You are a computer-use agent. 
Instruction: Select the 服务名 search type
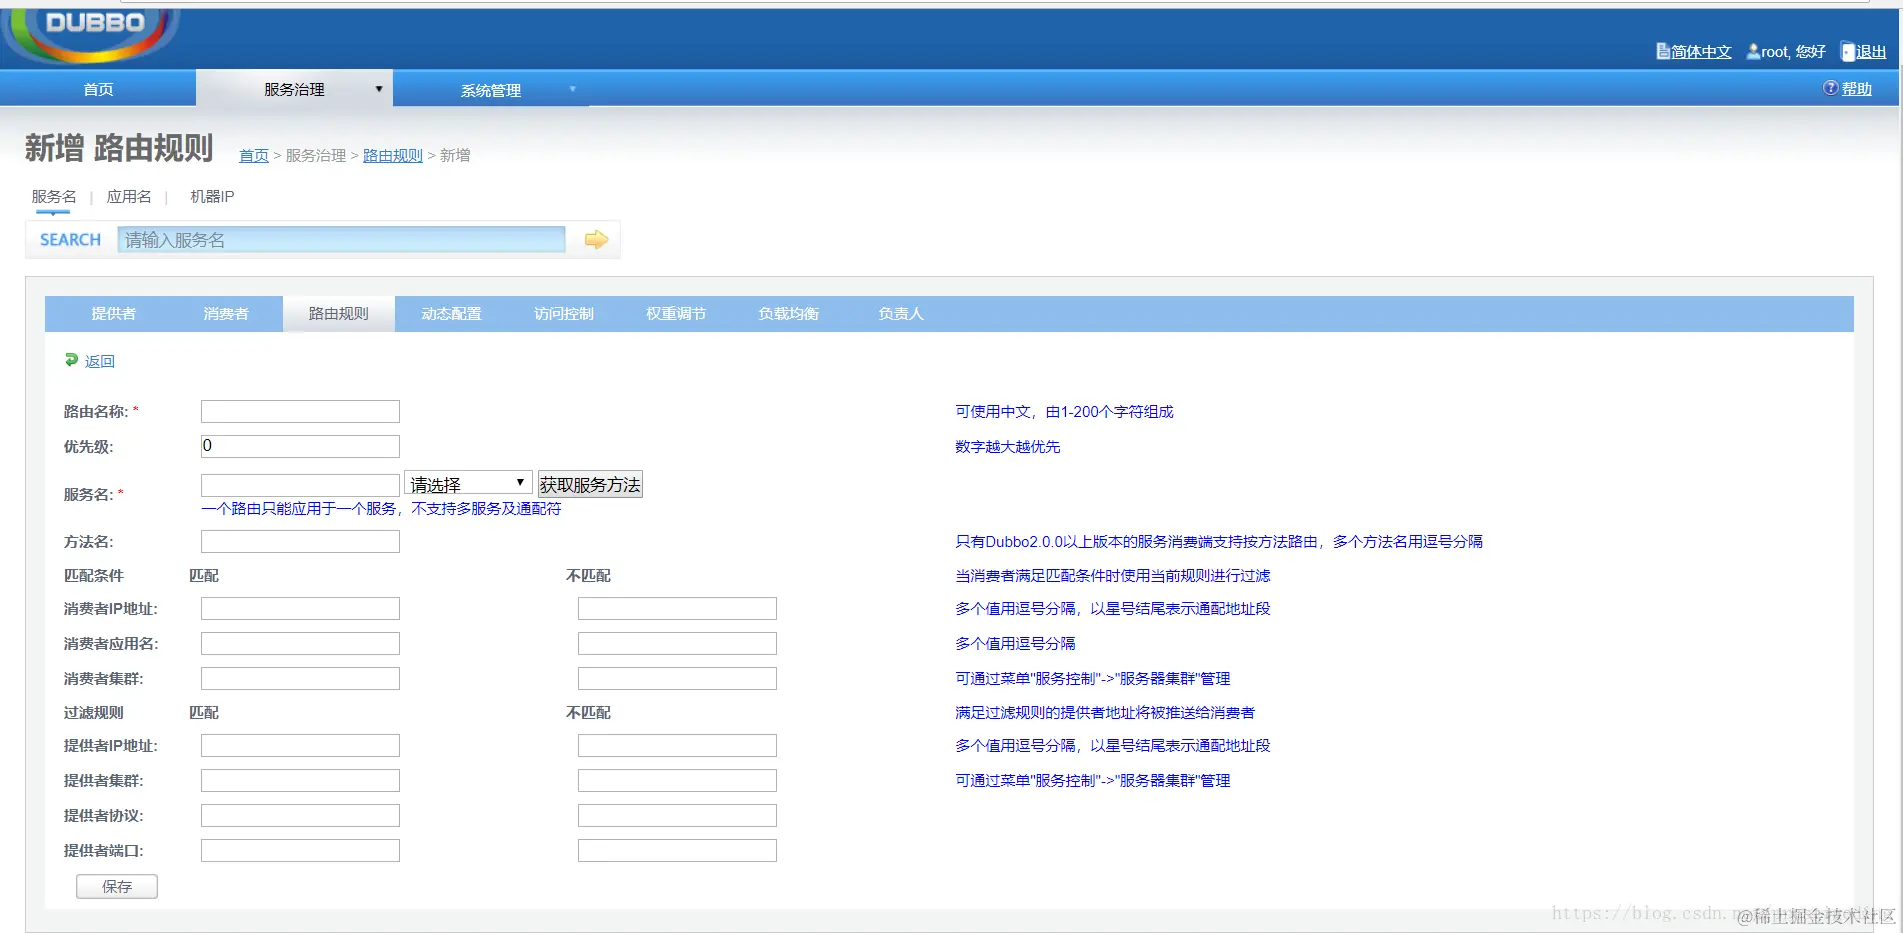[x=54, y=197]
